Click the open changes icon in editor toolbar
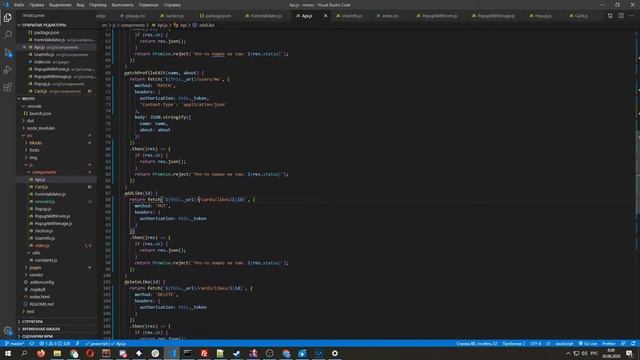This screenshot has height=360, width=640. pos(610,16)
